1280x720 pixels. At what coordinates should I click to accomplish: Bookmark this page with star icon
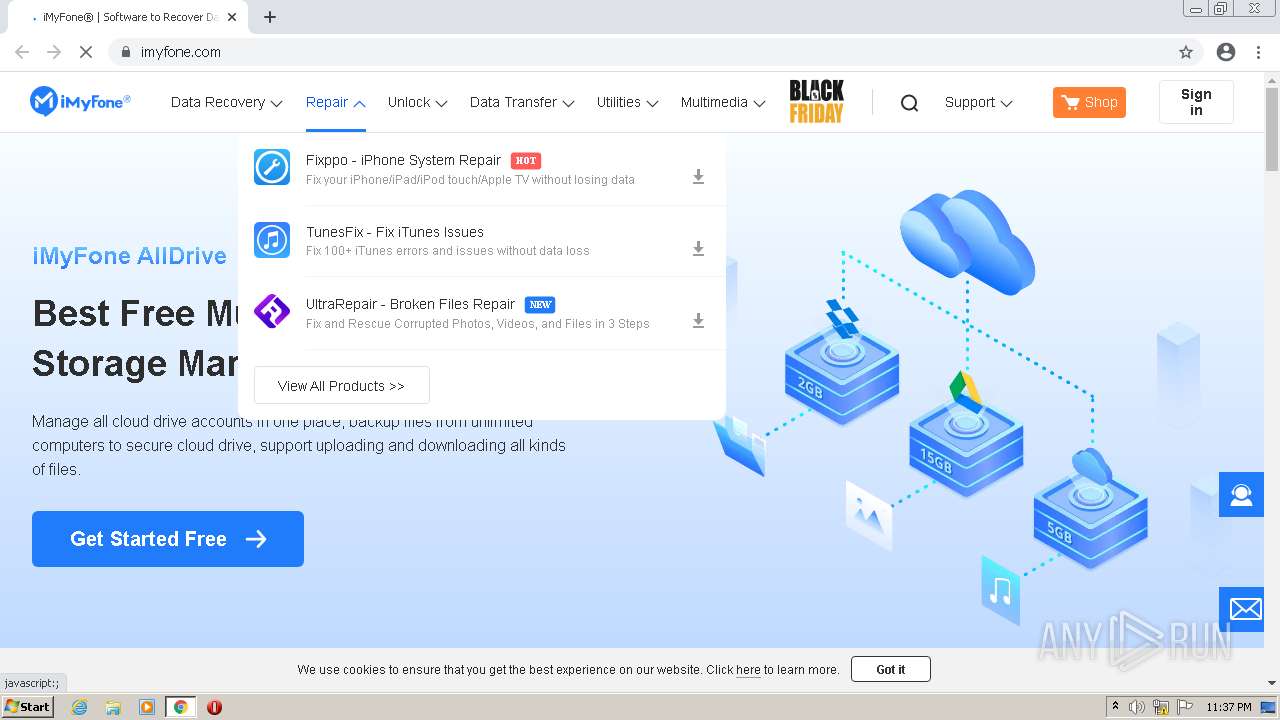[1186, 52]
